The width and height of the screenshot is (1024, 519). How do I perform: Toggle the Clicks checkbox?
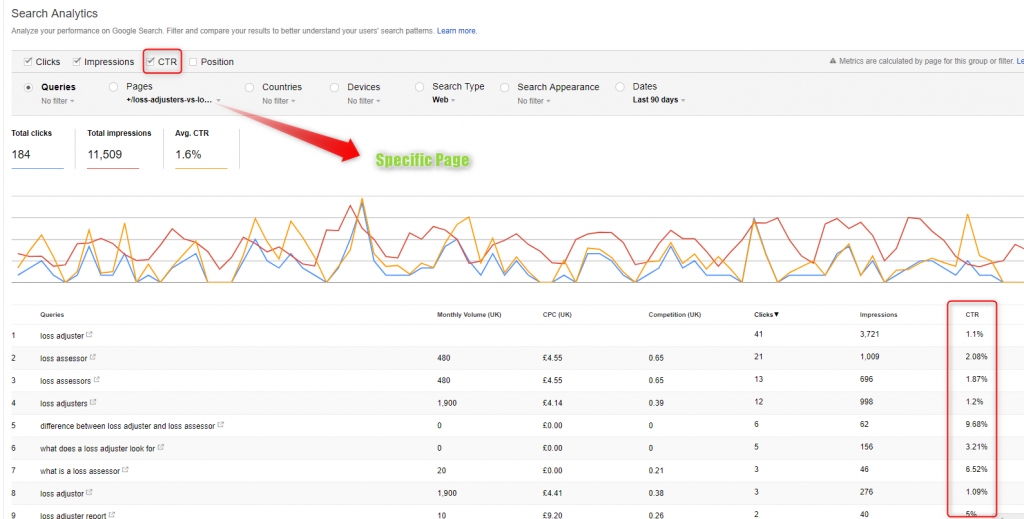coord(28,61)
